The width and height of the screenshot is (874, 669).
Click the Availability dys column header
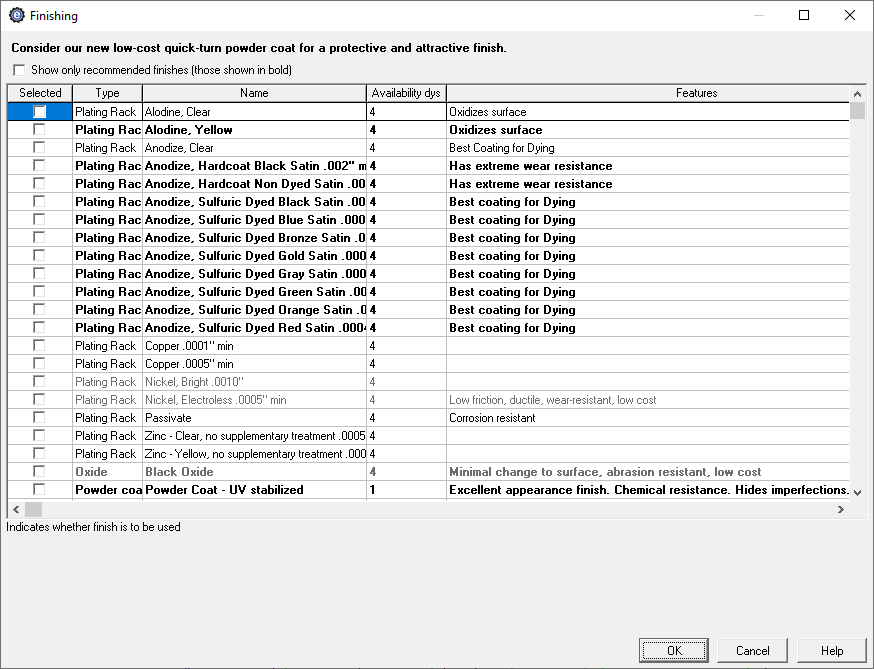click(406, 93)
